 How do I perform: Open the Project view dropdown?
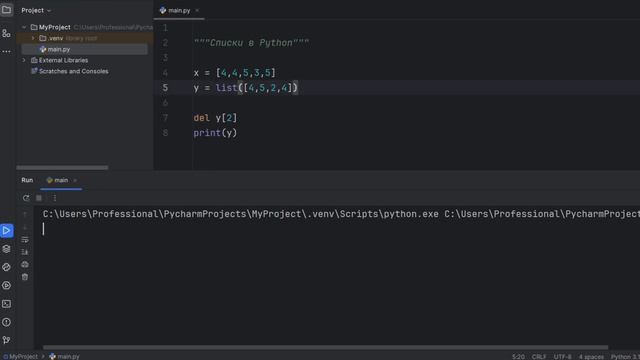(x=36, y=10)
